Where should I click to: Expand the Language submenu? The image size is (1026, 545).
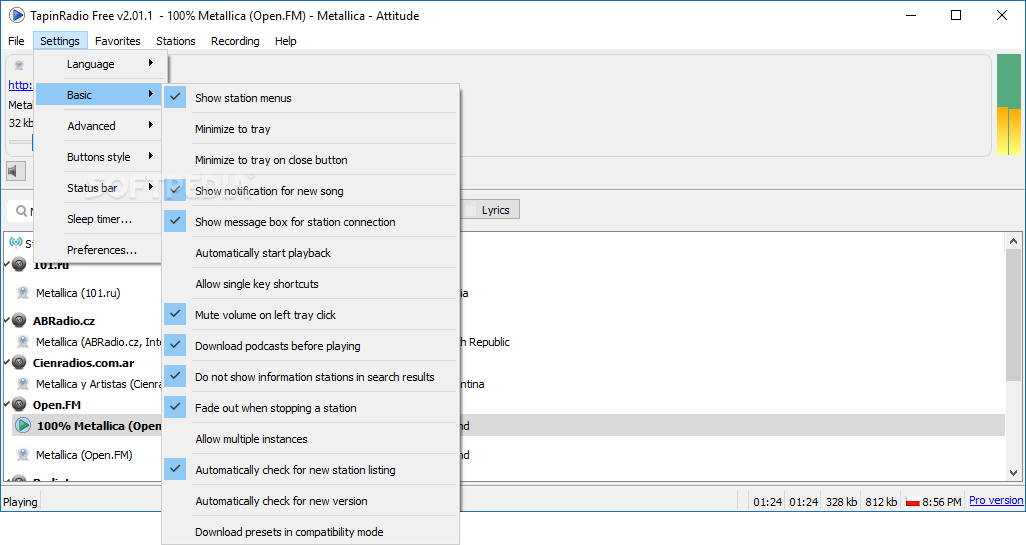point(98,64)
